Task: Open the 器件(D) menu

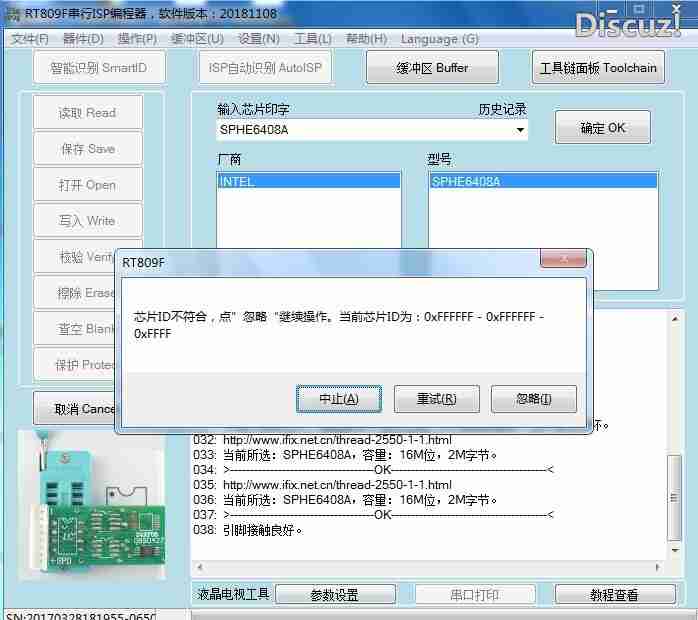Action: [83, 39]
